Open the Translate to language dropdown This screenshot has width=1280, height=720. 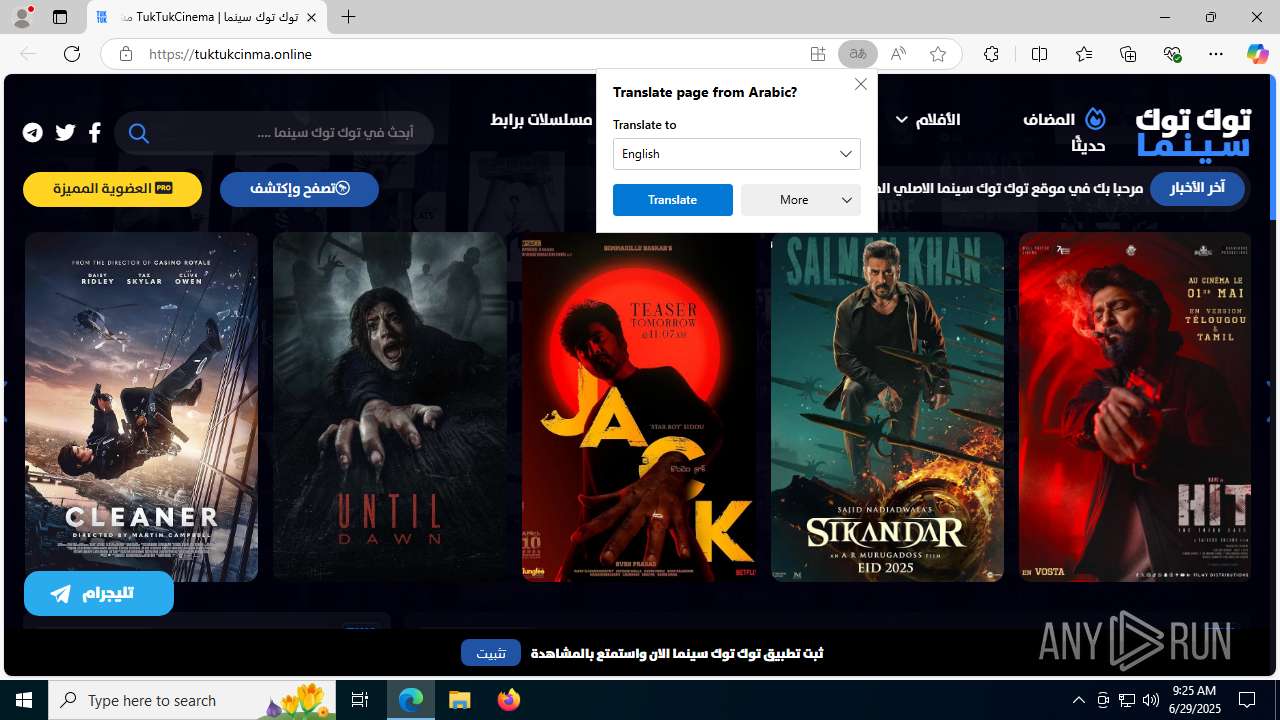point(737,154)
